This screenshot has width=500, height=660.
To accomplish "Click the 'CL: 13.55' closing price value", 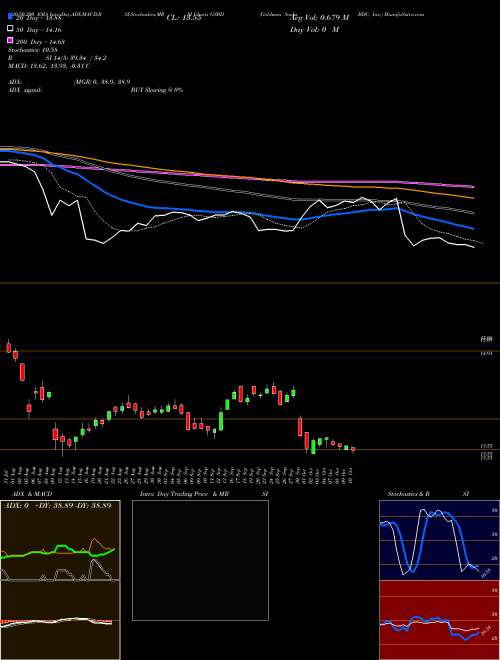I will (184, 18).
